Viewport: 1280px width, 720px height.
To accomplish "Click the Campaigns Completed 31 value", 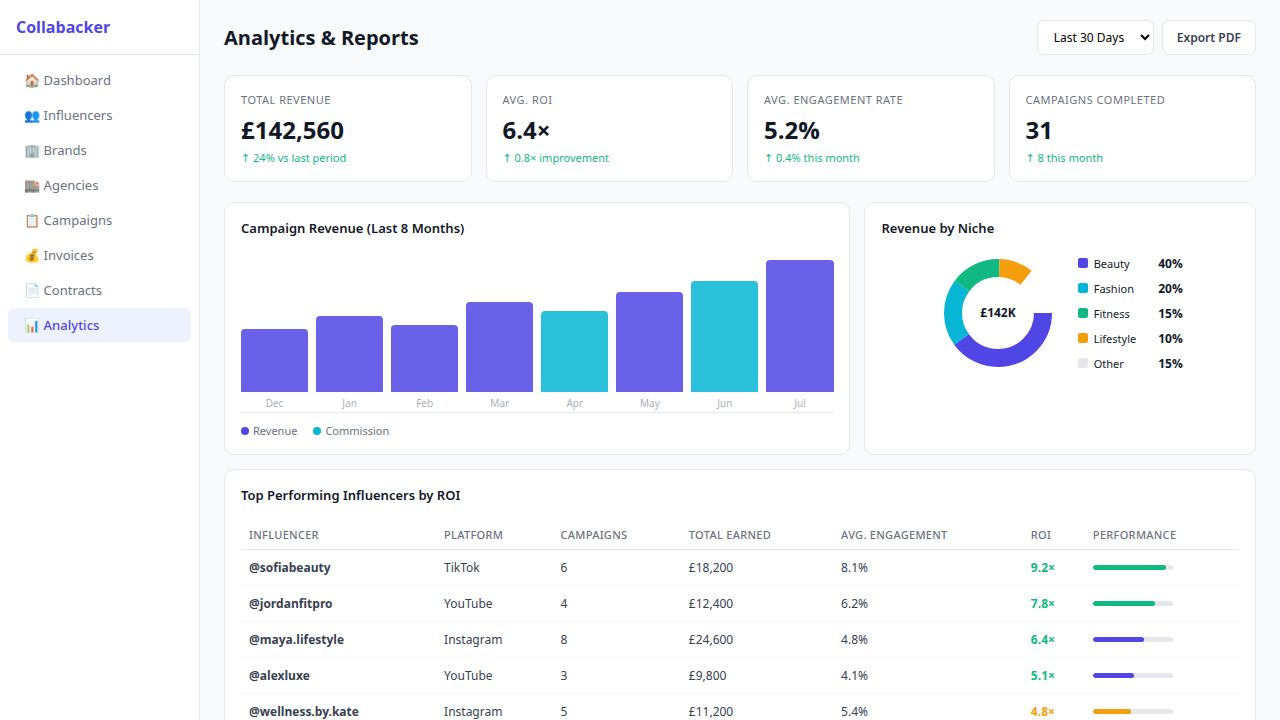I will (x=1039, y=131).
